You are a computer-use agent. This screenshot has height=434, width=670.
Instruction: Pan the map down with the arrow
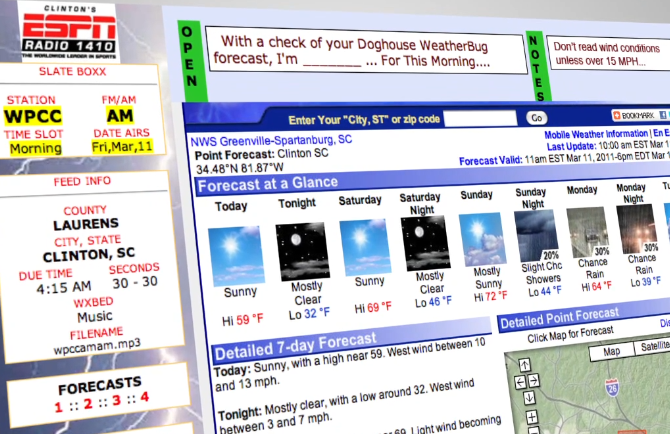pos(529,398)
